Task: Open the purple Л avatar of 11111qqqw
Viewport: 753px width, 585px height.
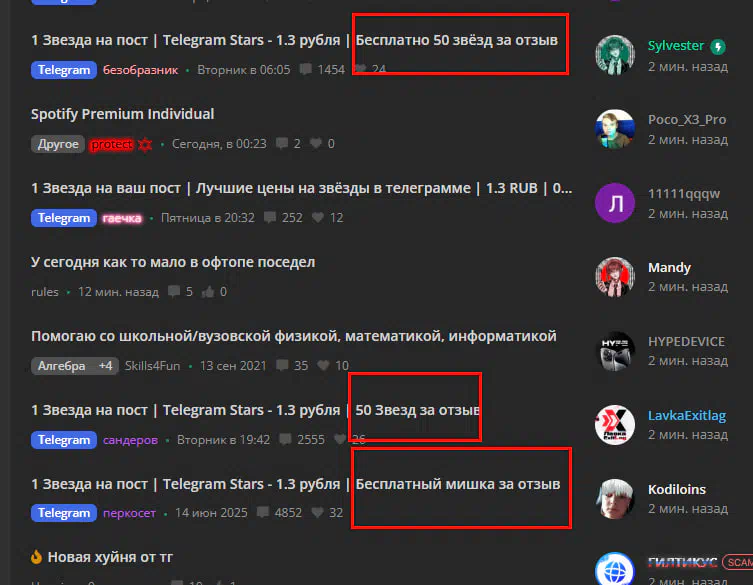Action: 615,203
